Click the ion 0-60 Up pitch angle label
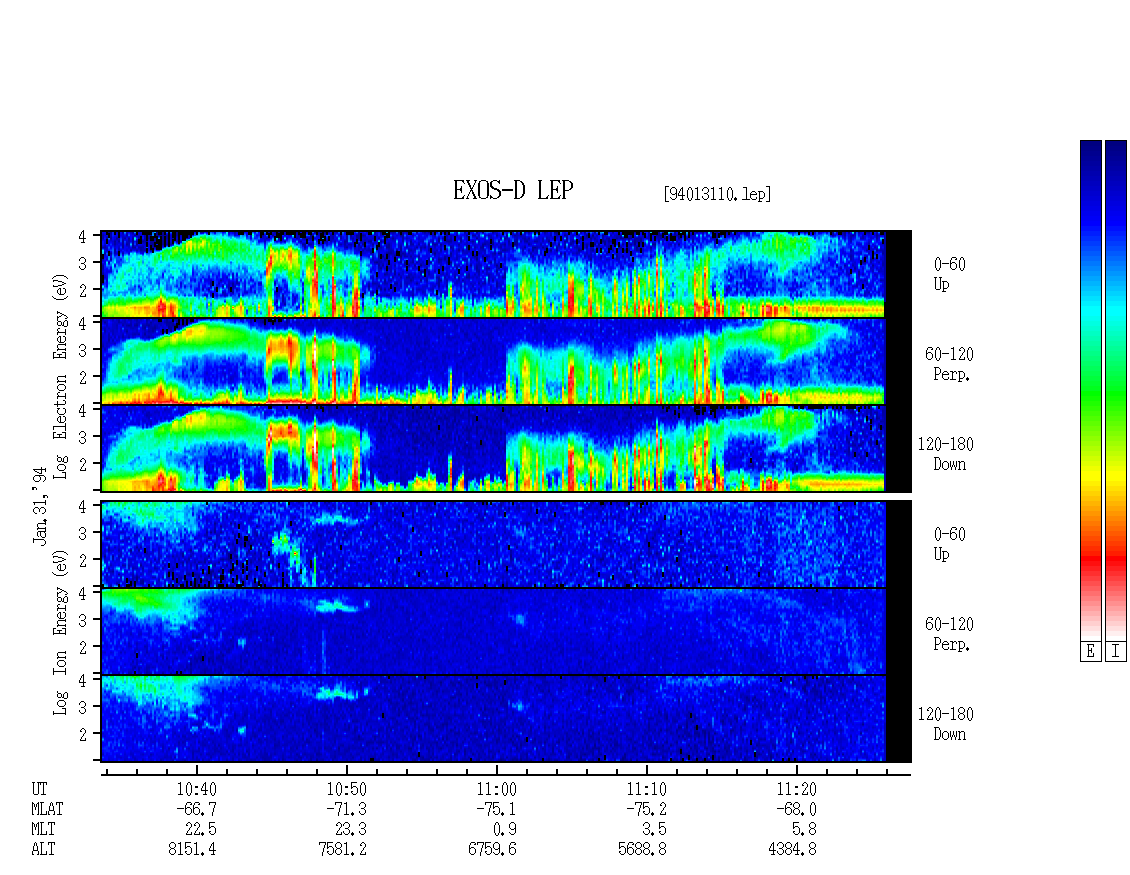The image size is (1130, 875). tap(949, 544)
